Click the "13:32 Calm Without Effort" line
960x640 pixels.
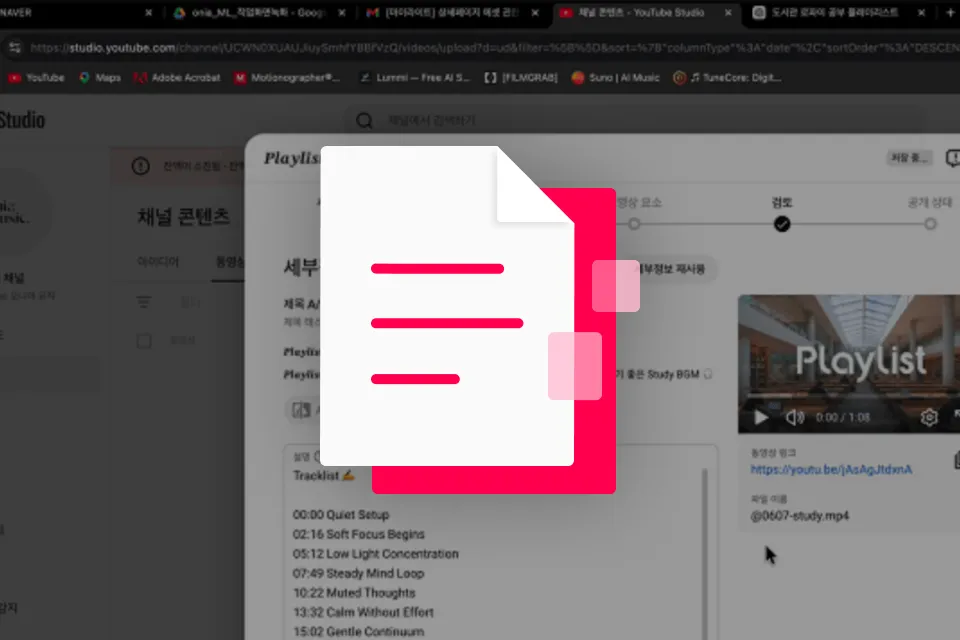coord(363,612)
